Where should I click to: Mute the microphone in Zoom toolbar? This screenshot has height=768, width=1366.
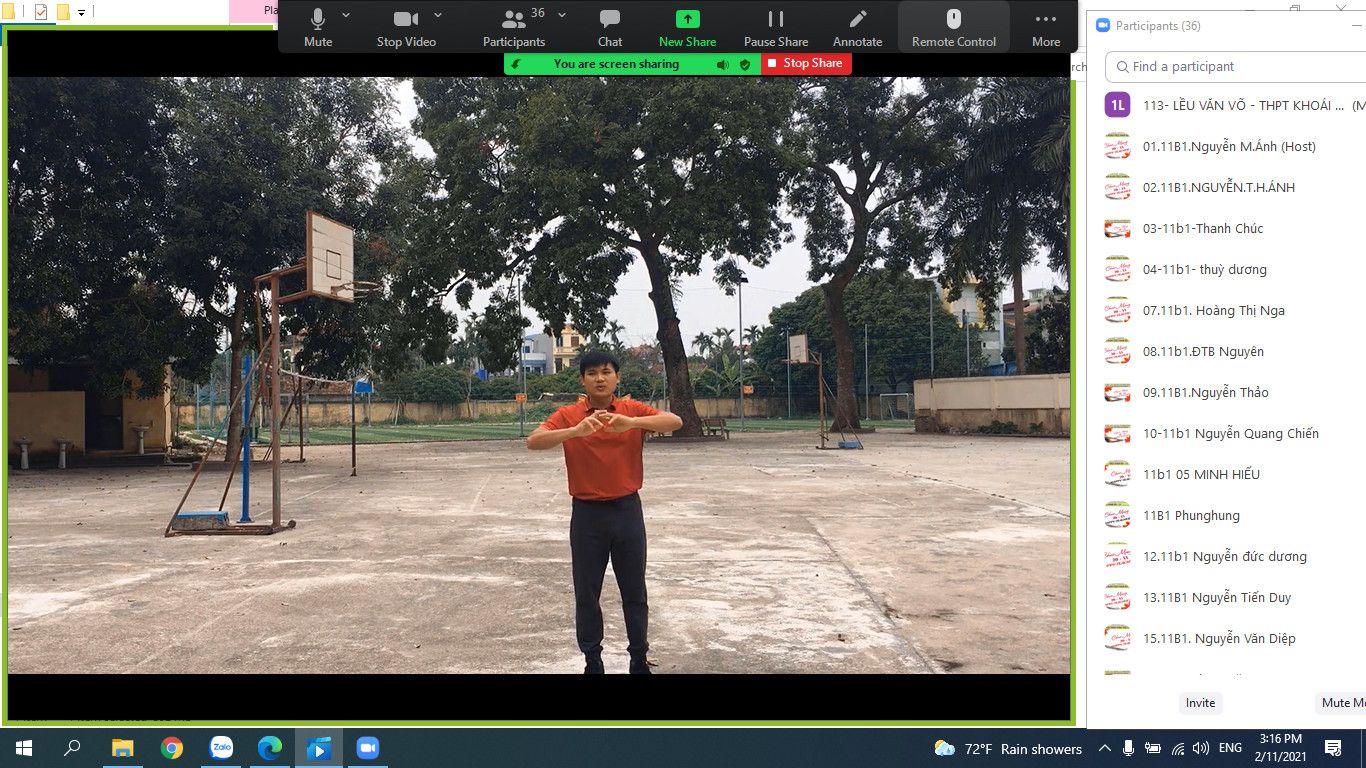click(318, 27)
